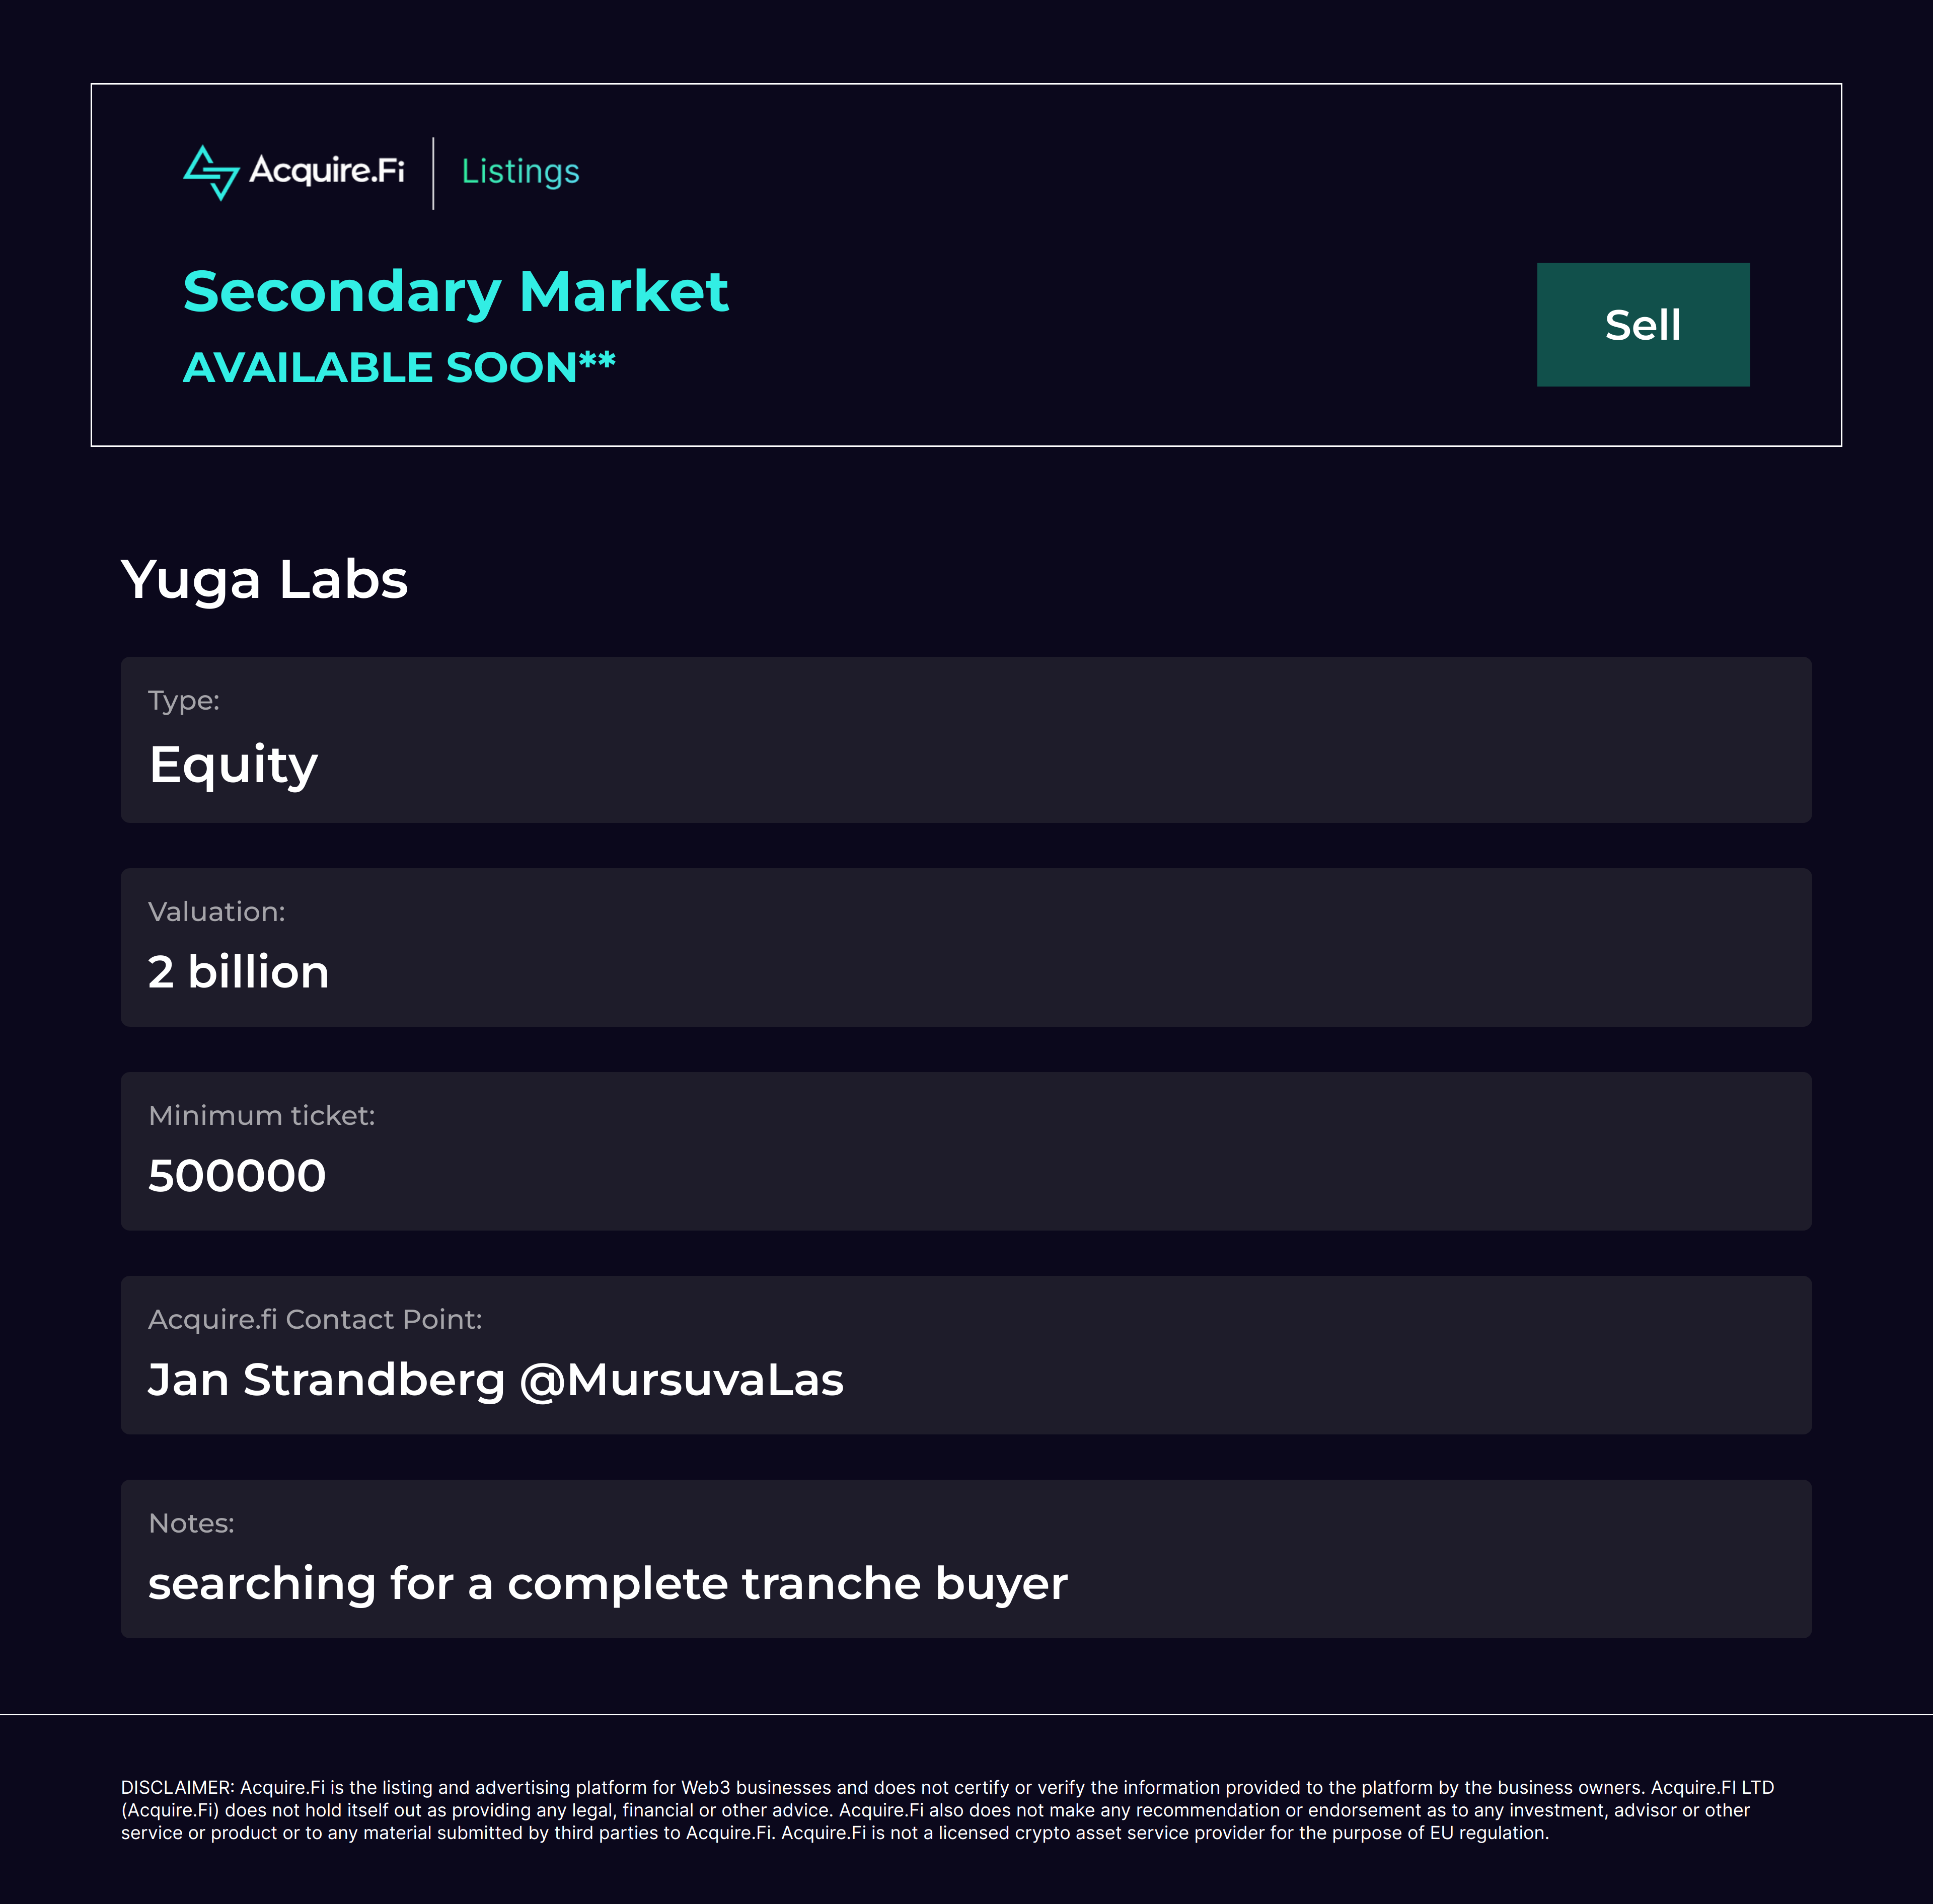Click the Acquire.Fi wordmark text

(x=327, y=171)
